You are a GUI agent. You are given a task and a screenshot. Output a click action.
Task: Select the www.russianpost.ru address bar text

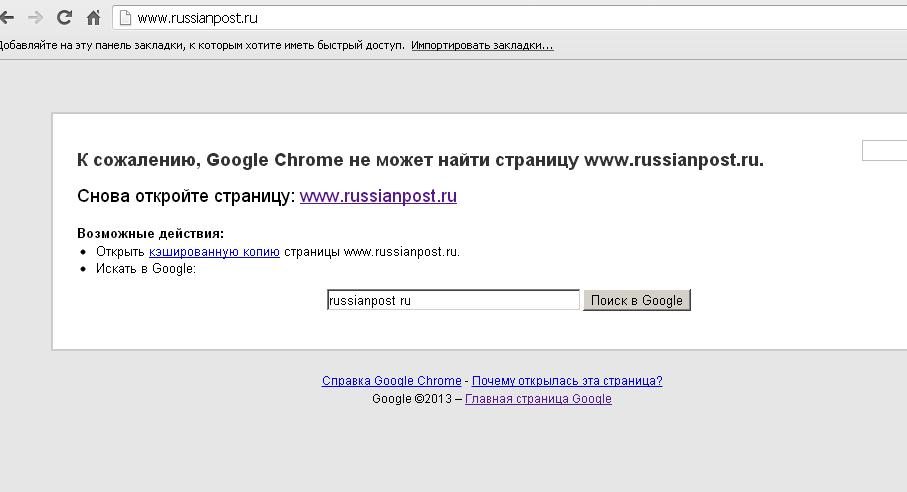[197, 19]
